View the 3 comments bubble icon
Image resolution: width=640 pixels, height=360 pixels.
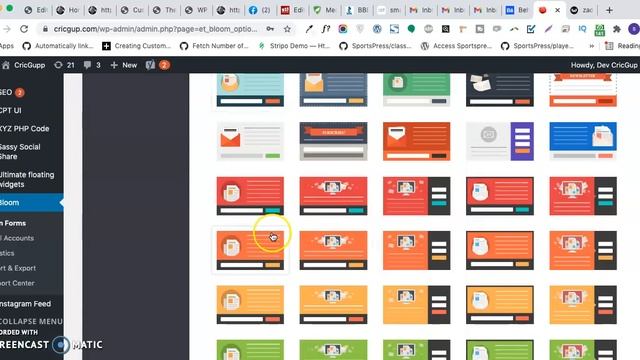coord(87,65)
